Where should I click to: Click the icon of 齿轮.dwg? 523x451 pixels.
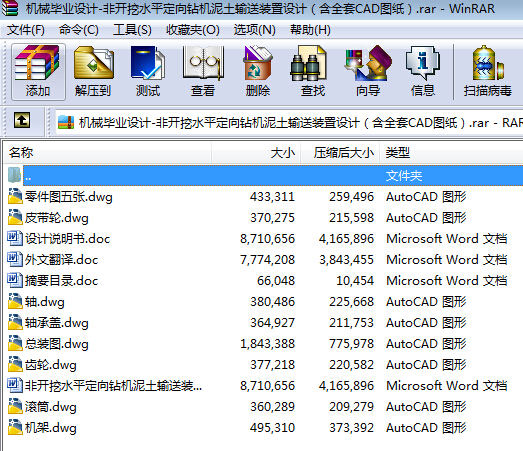[15, 364]
